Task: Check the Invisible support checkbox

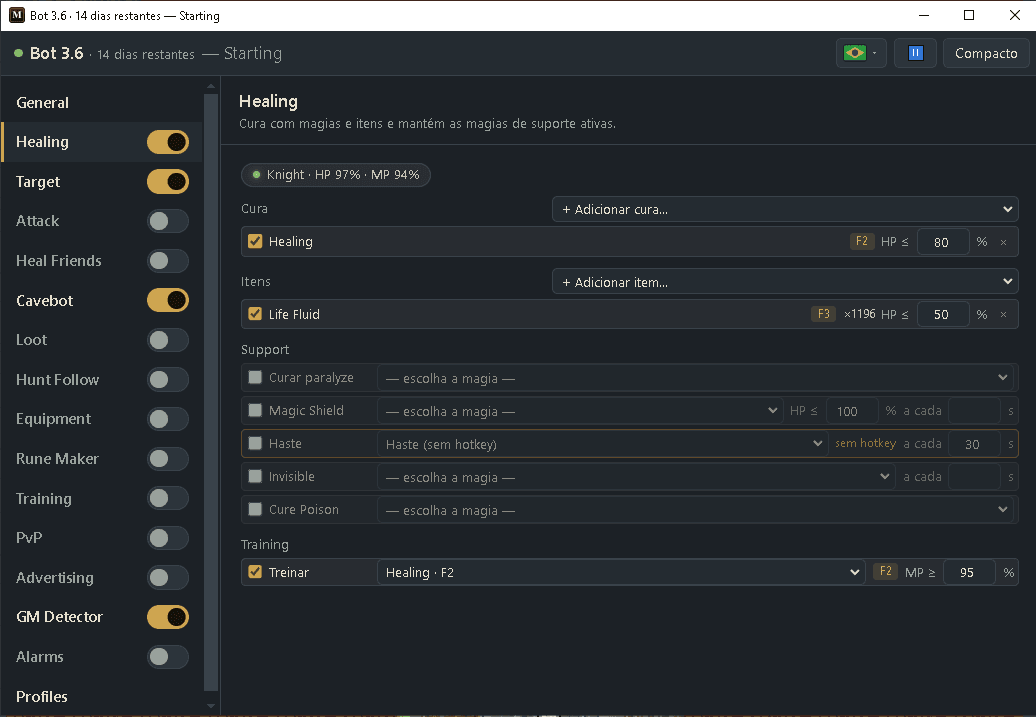Action: click(255, 476)
